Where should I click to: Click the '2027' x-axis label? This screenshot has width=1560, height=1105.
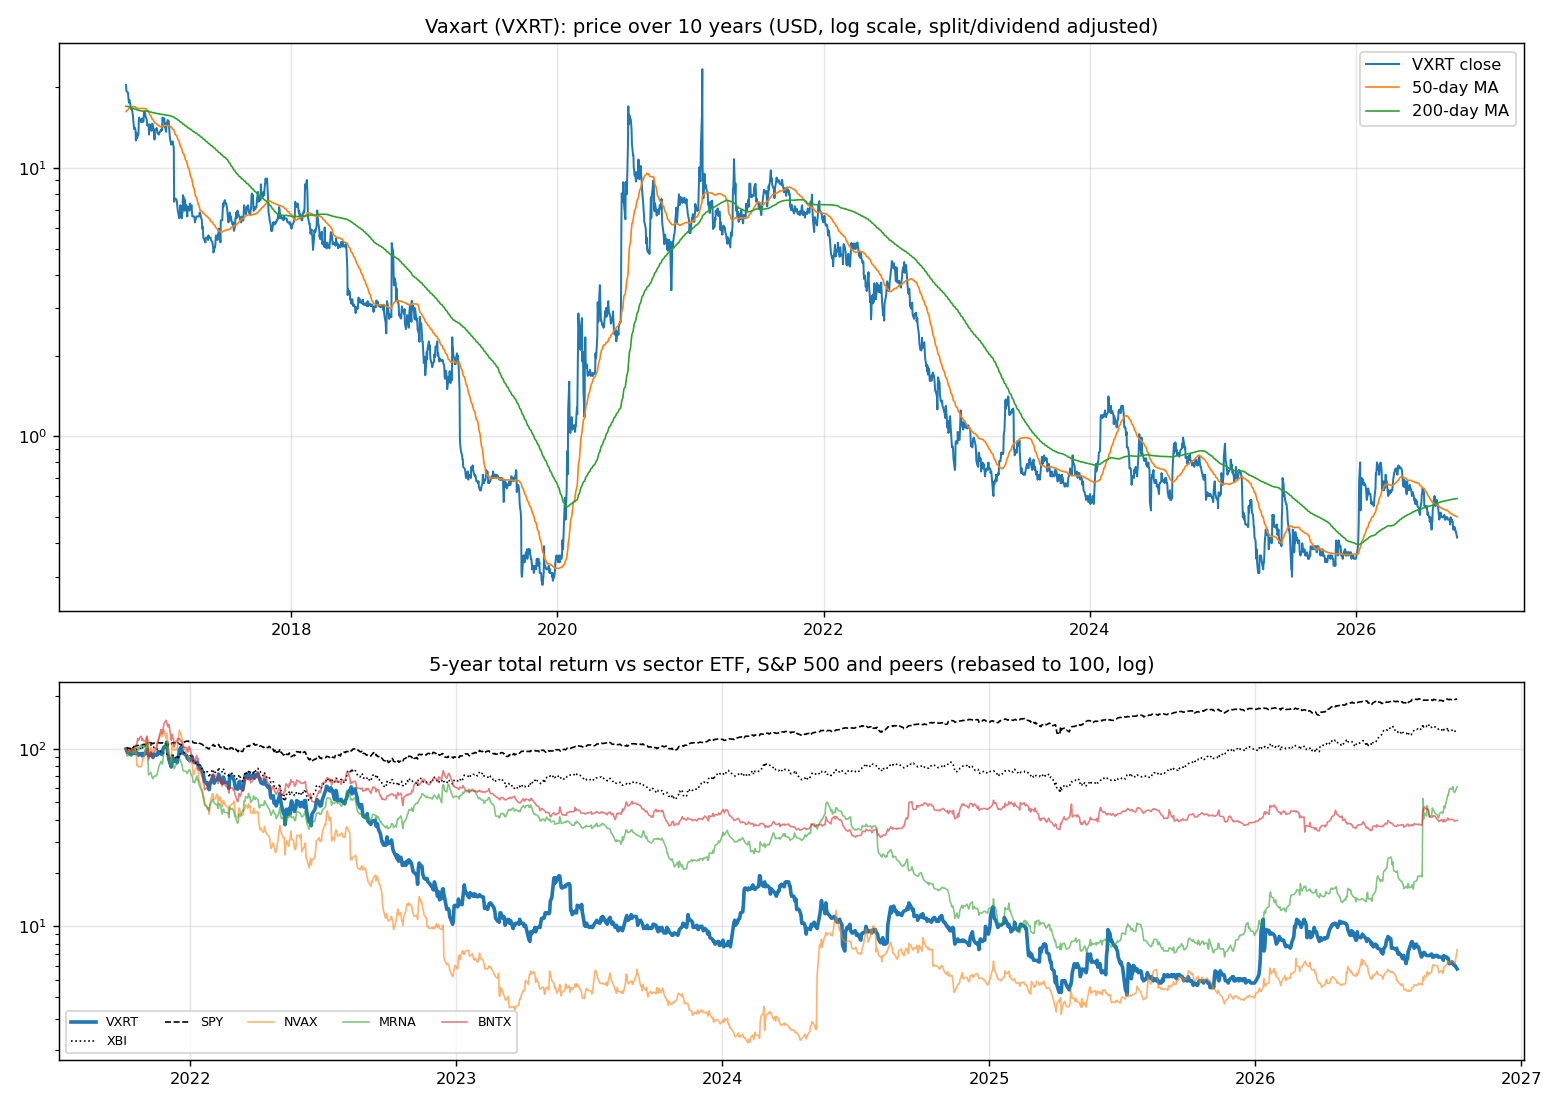coord(1522,1078)
